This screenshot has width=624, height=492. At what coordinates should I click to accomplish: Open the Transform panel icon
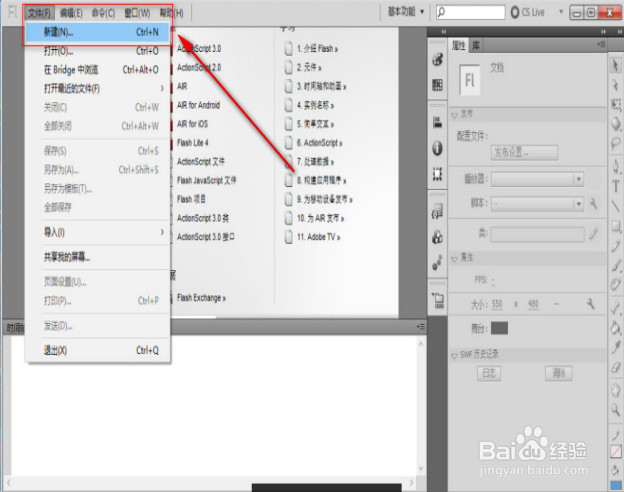437,174
